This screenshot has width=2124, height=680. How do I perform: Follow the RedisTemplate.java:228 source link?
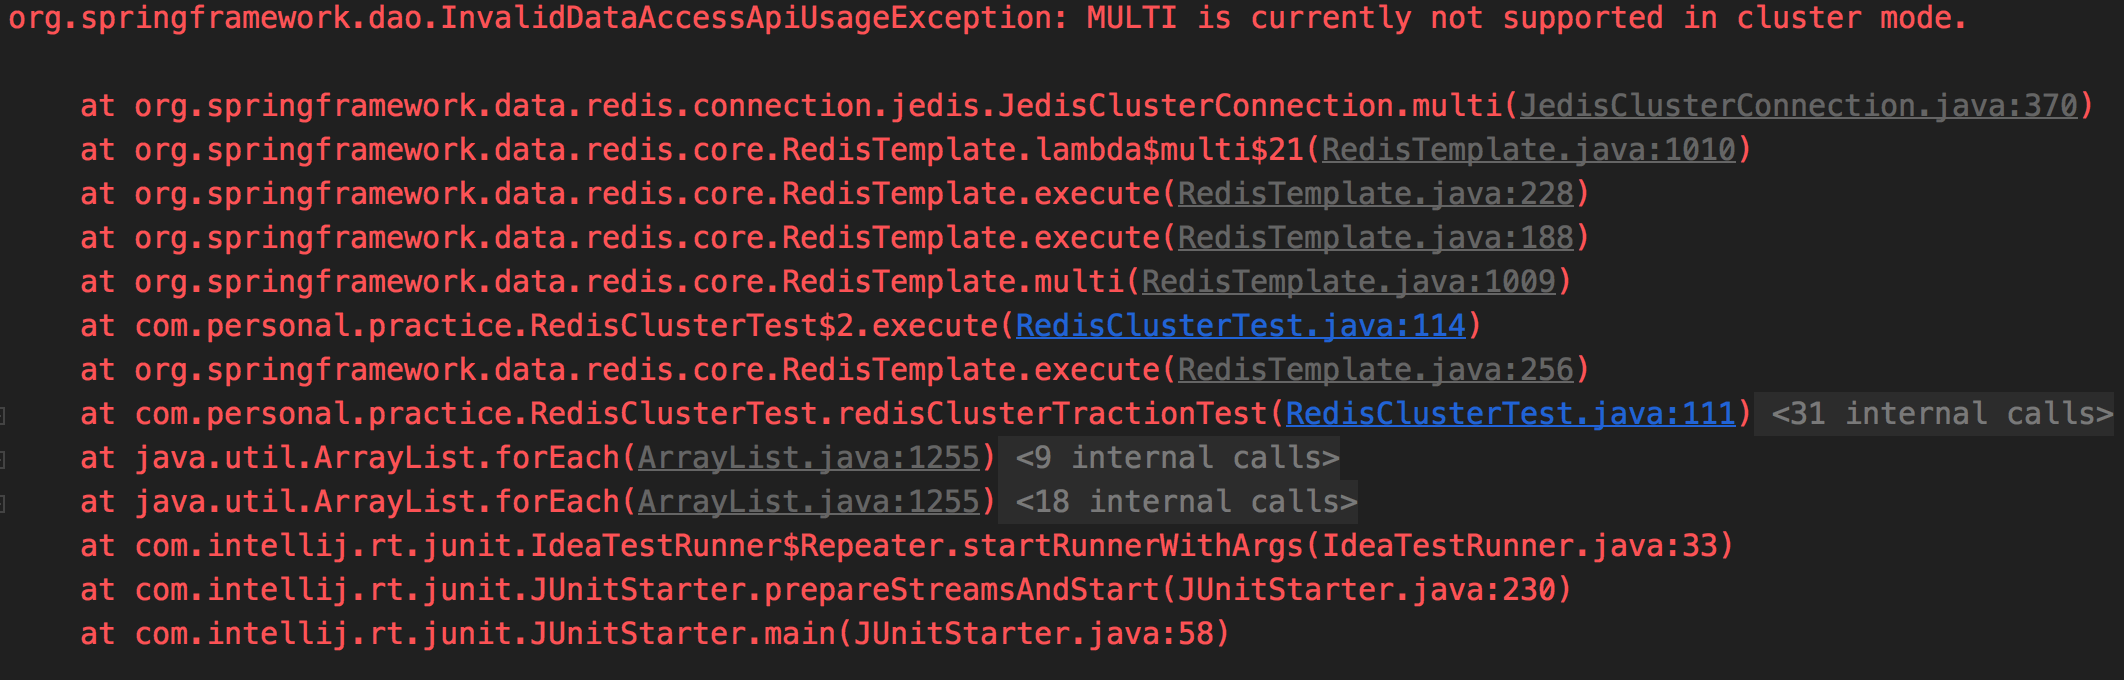coord(1376,193)
